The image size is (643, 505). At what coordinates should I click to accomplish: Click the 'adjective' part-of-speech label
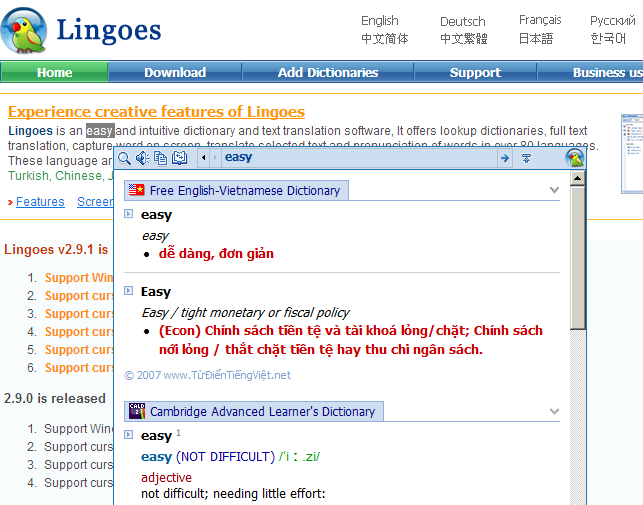[x=166, y=478]
